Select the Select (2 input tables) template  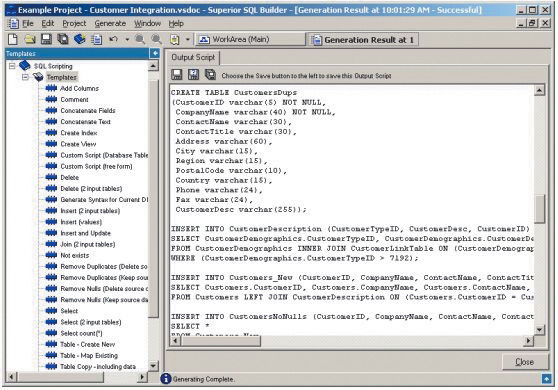pos(91,322)
